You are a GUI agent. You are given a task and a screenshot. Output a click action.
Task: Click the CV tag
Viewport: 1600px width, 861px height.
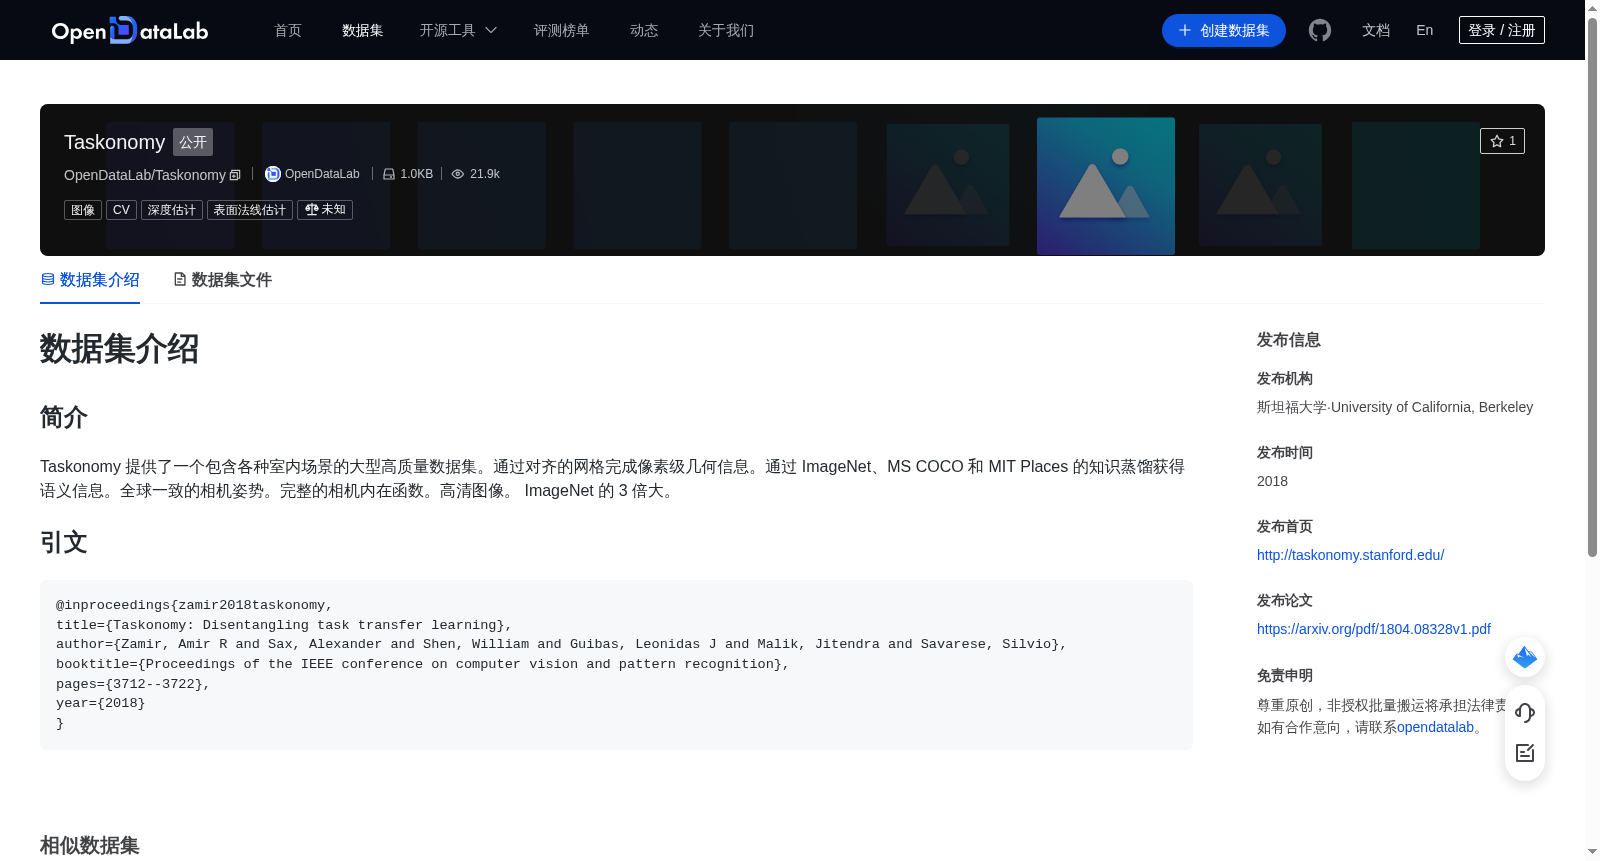coord(121,210)
